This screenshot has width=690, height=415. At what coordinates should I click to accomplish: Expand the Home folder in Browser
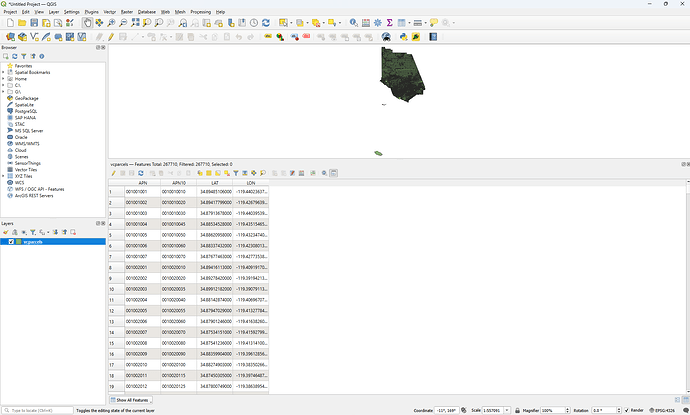[x=4, y=78]
